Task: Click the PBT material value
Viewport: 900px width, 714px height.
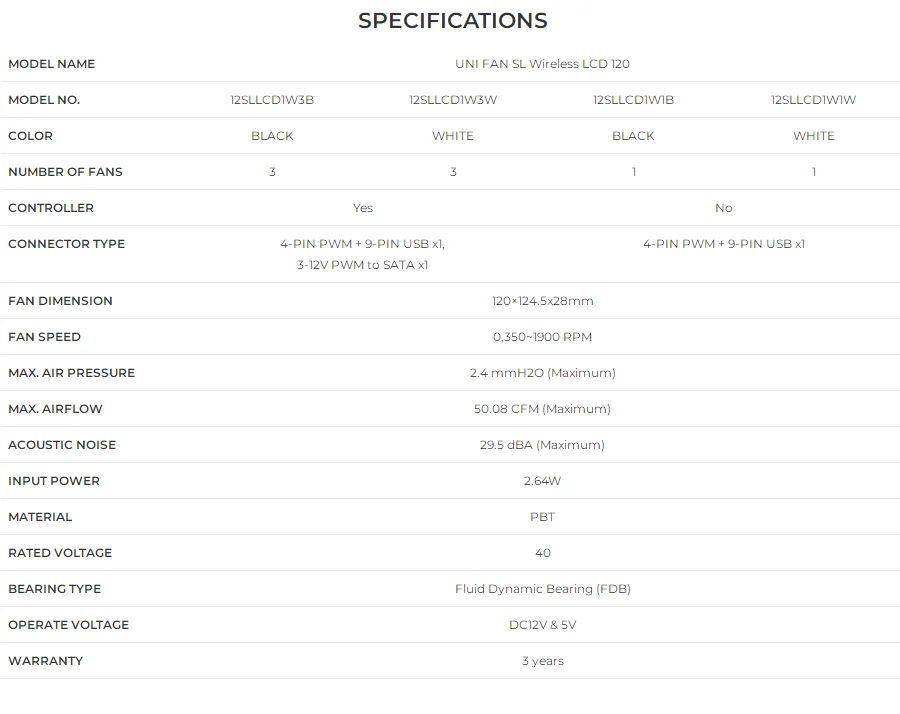Action: (542, 517)
